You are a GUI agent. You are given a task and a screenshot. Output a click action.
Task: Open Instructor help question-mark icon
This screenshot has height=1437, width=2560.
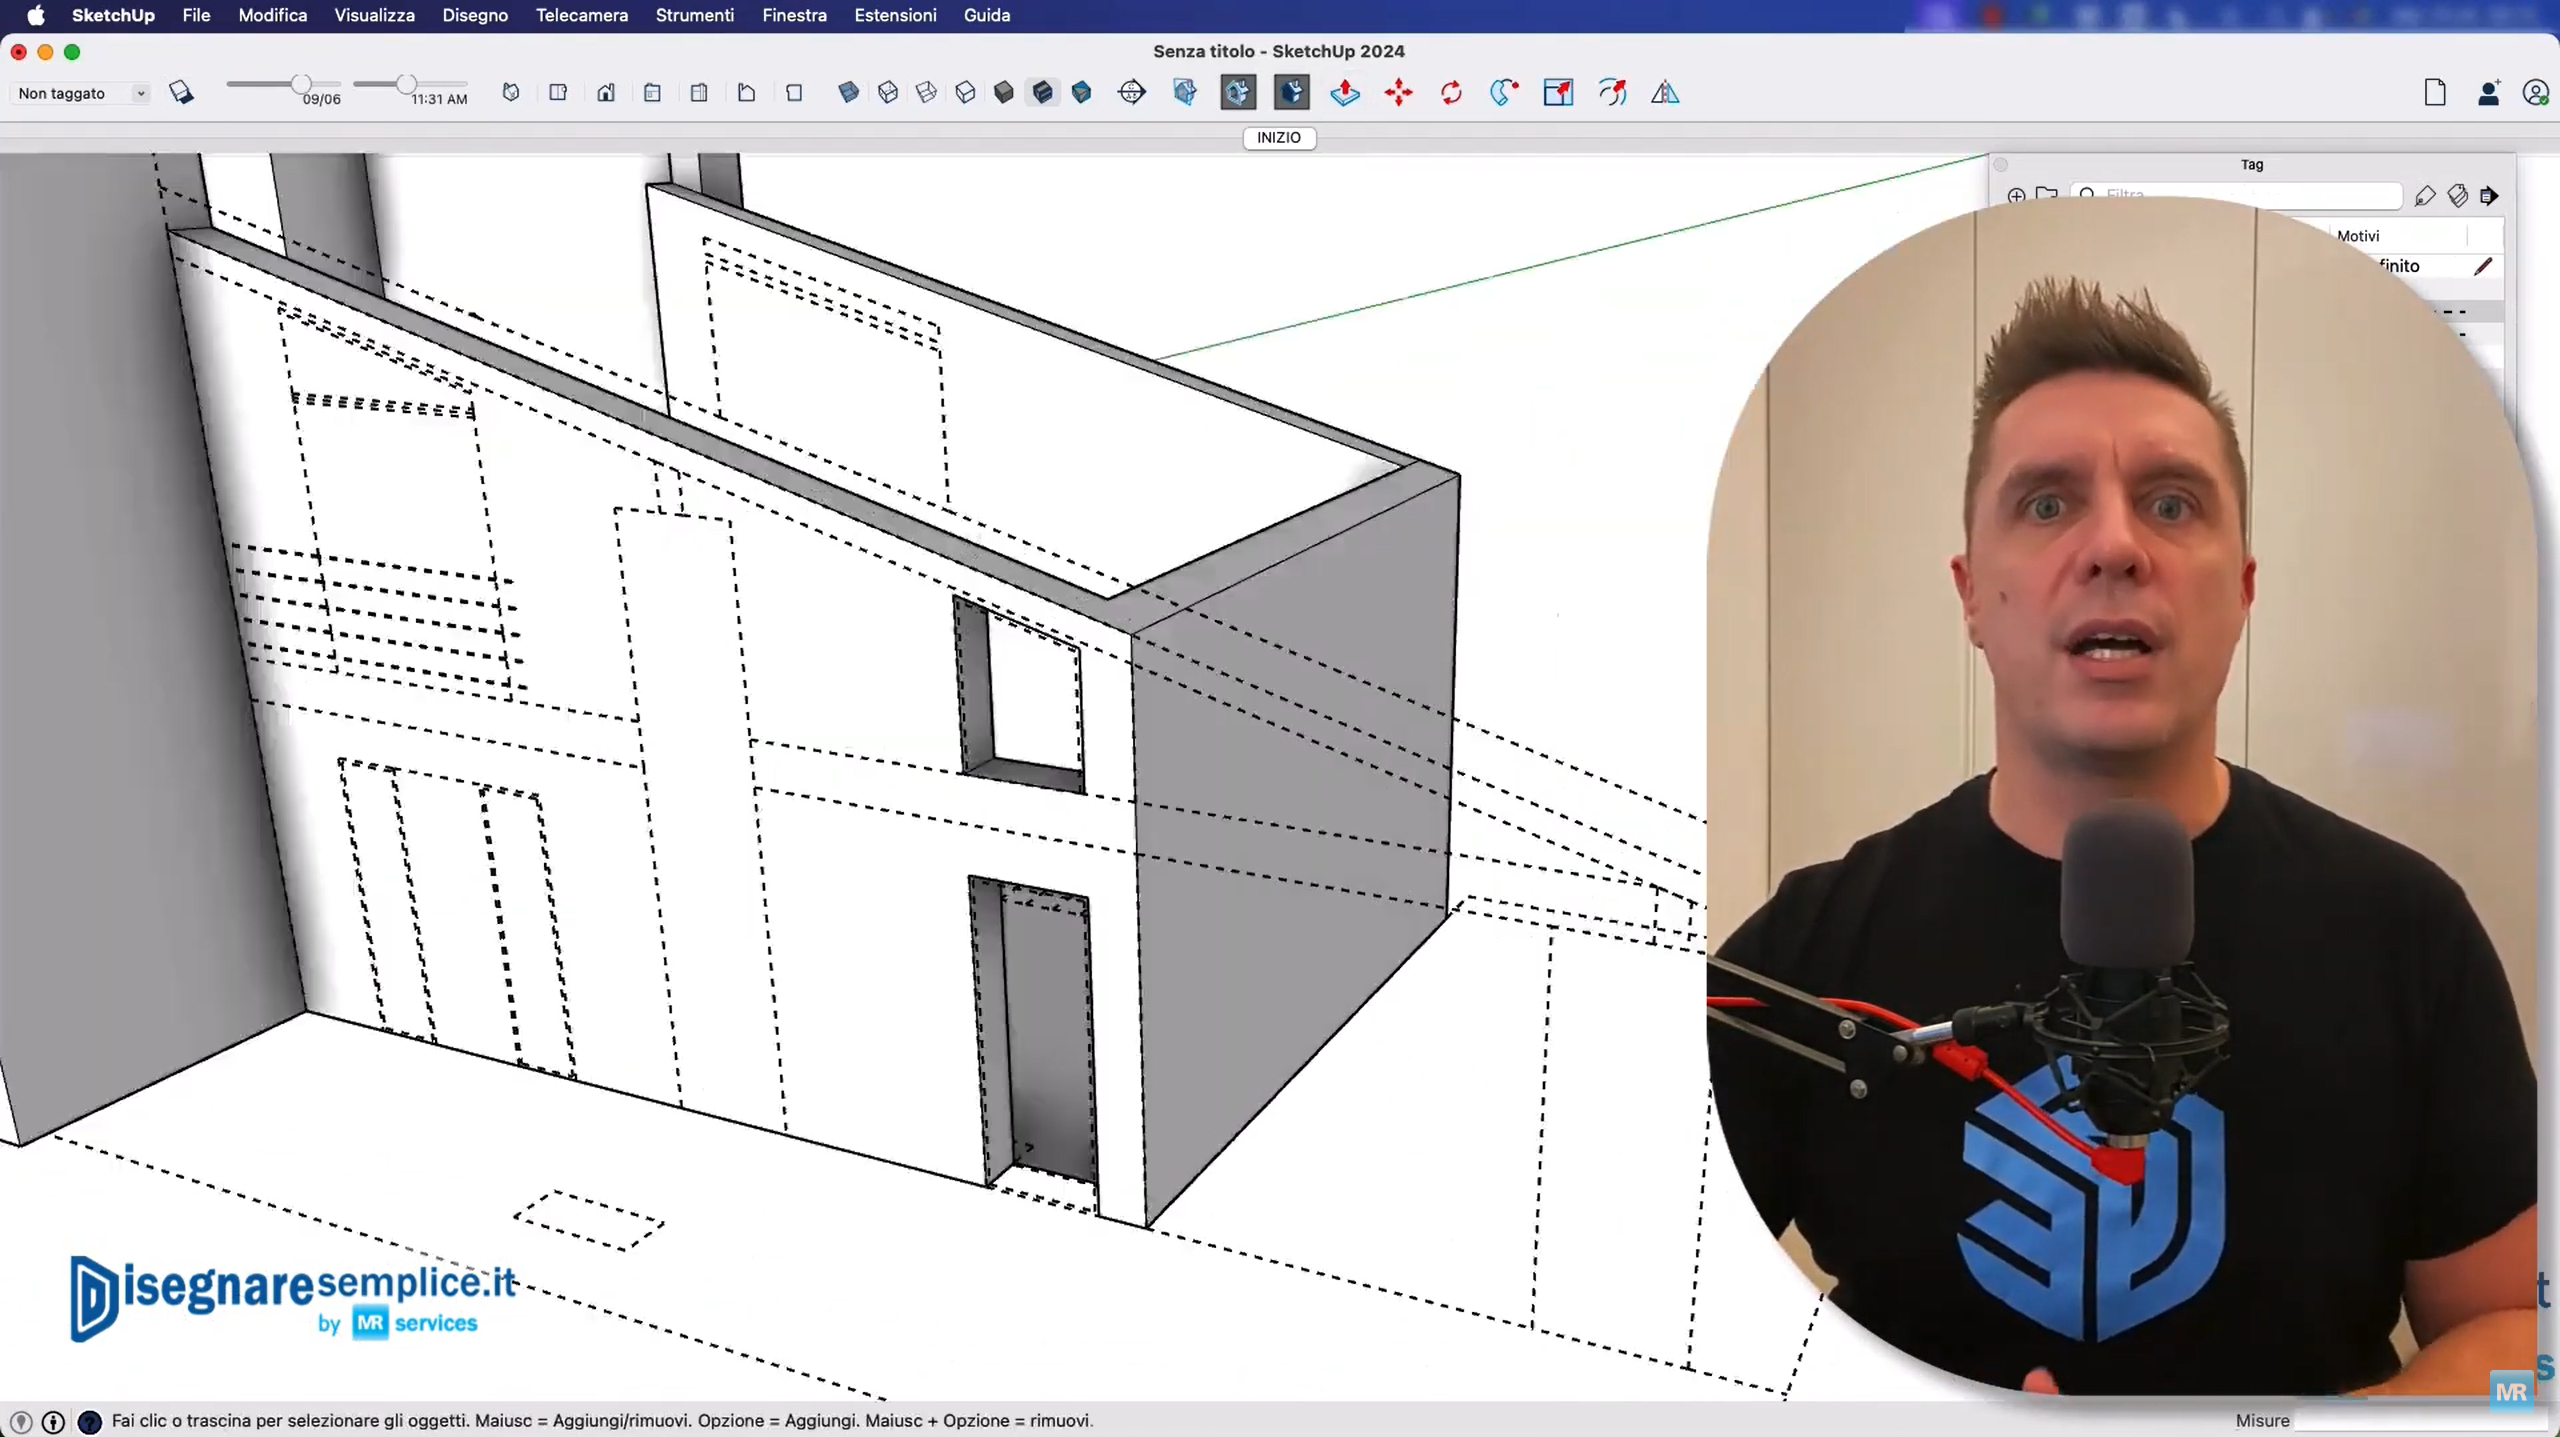(89, 1421)
